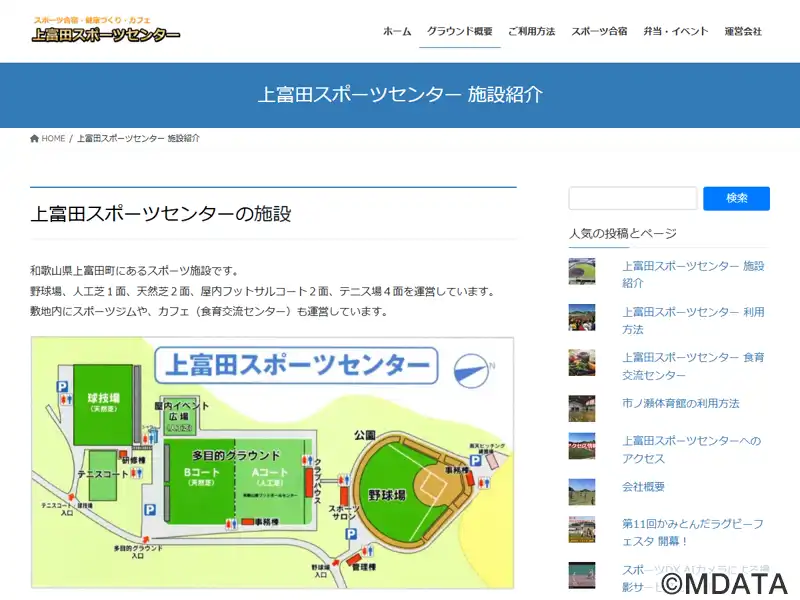Viewport: 800px width, 600px height.
Task: Click the Bコート area on map
Action: pos(202,481)
